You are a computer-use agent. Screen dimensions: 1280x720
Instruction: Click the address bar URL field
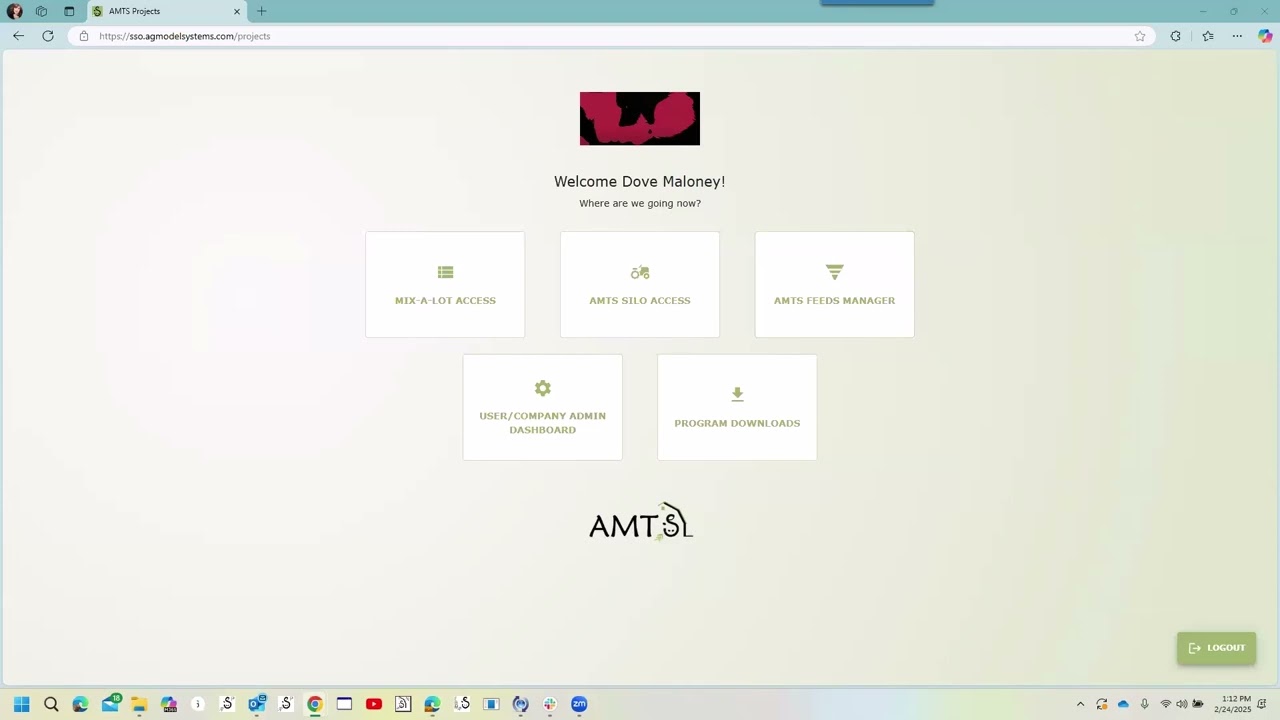pyautogui.click(x=610, y=36)
